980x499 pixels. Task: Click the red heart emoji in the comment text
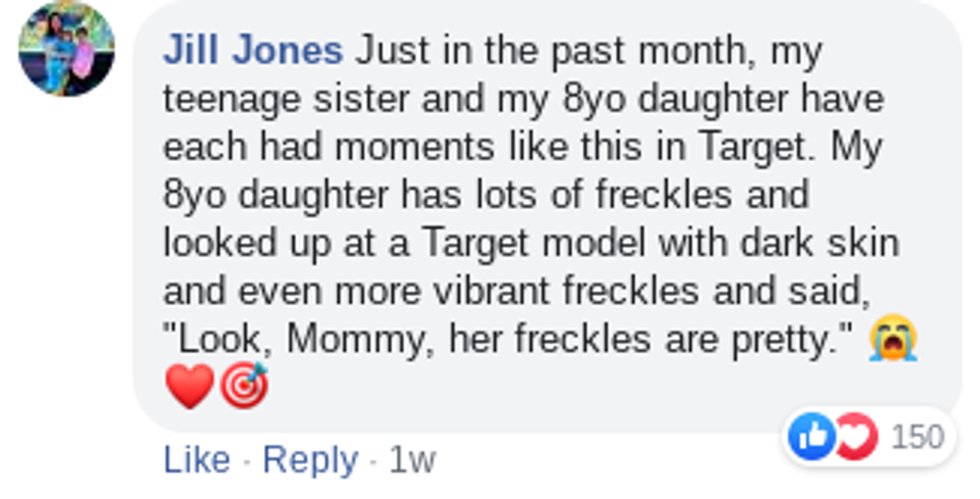pyautogui.click(x=189, y=387)
